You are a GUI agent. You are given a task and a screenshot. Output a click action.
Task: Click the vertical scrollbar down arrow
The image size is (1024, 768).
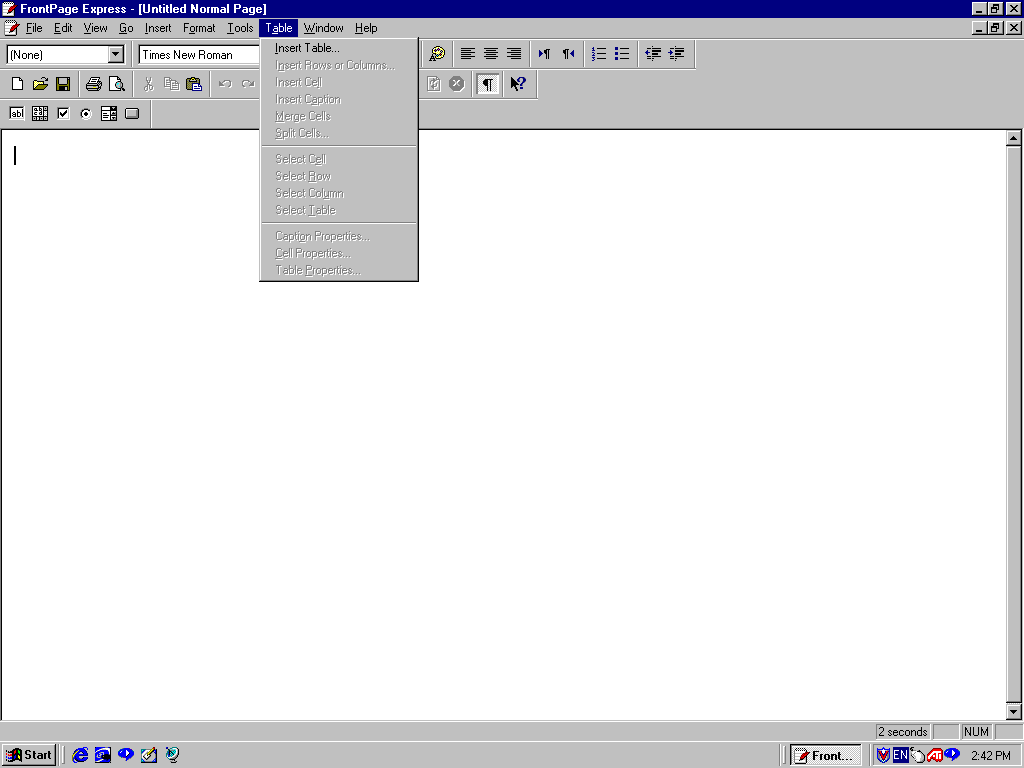tap(1013, 711)
